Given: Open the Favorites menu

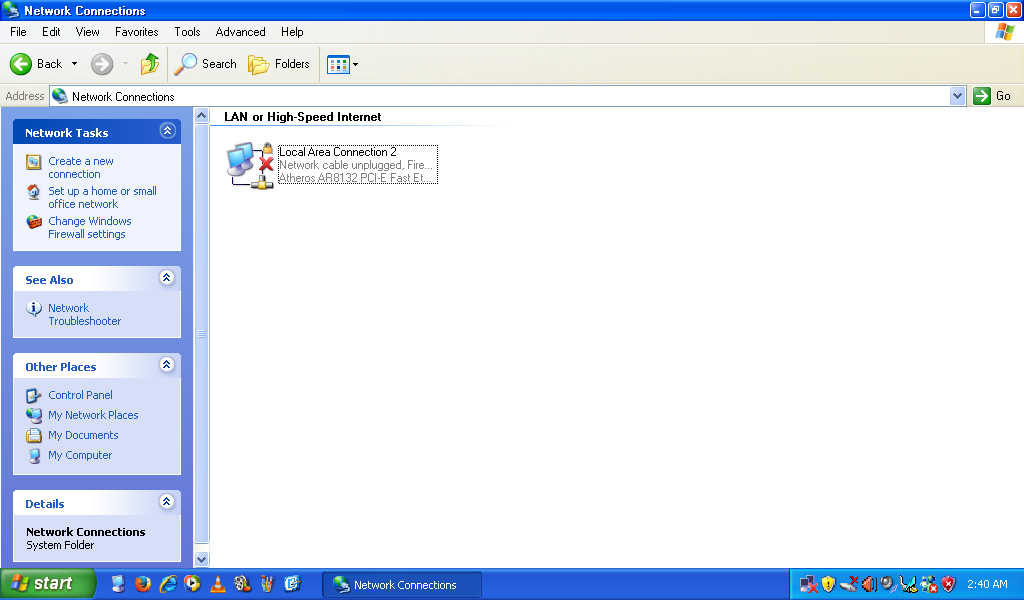Looking at the screenshot, I should (136, 32).
